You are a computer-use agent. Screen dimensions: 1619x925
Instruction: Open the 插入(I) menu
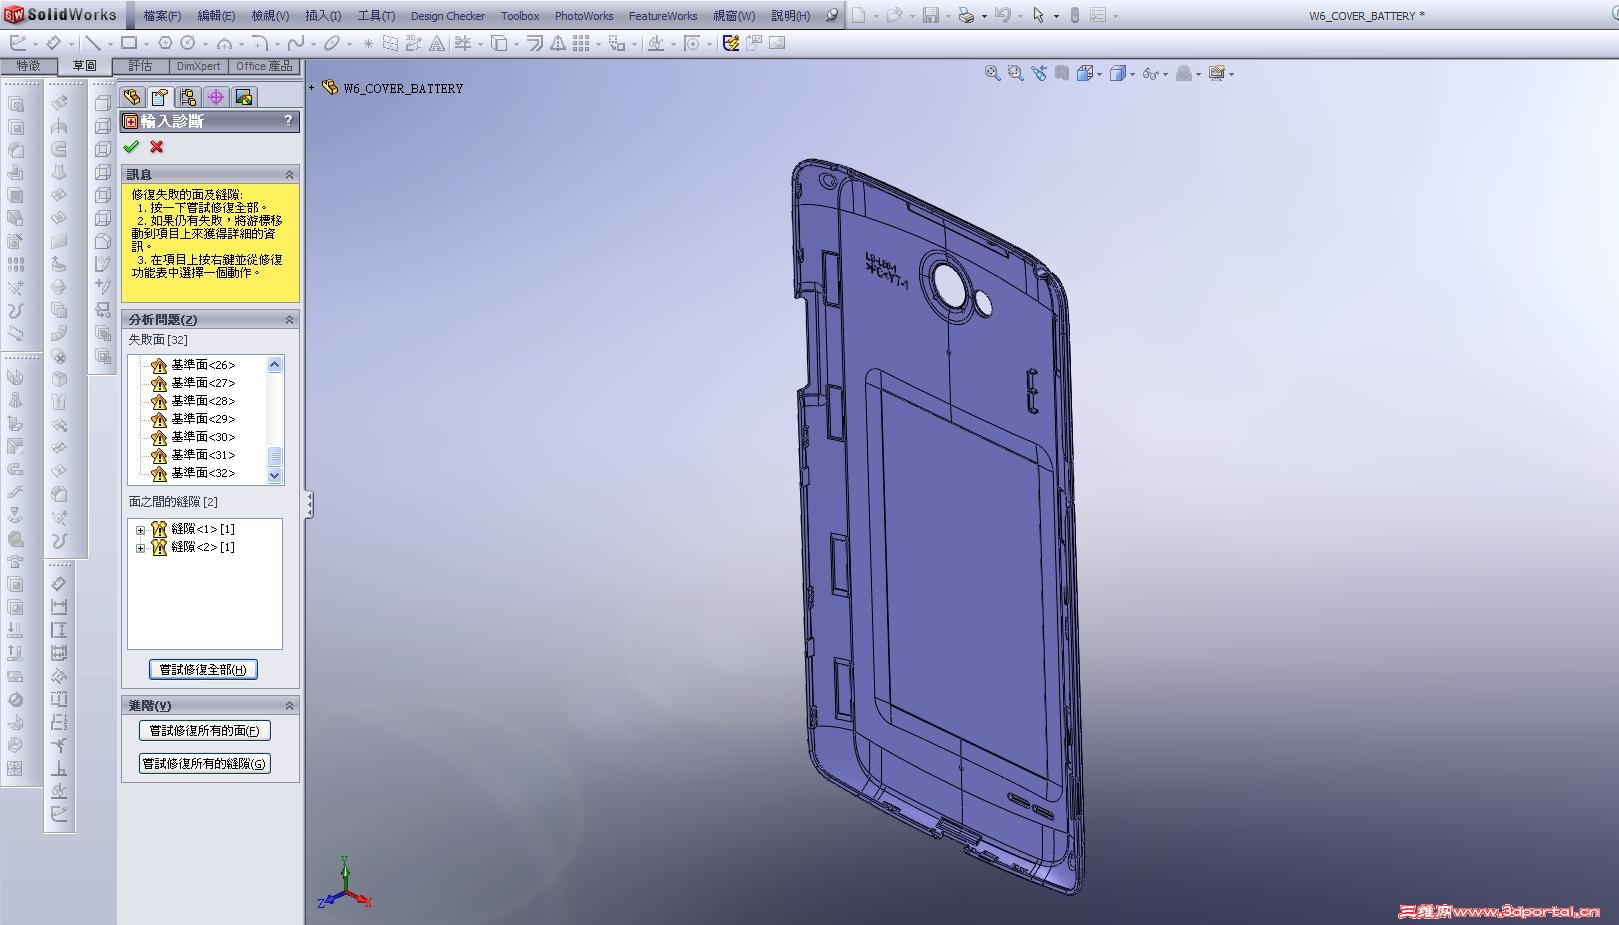(x=323, y=16)
